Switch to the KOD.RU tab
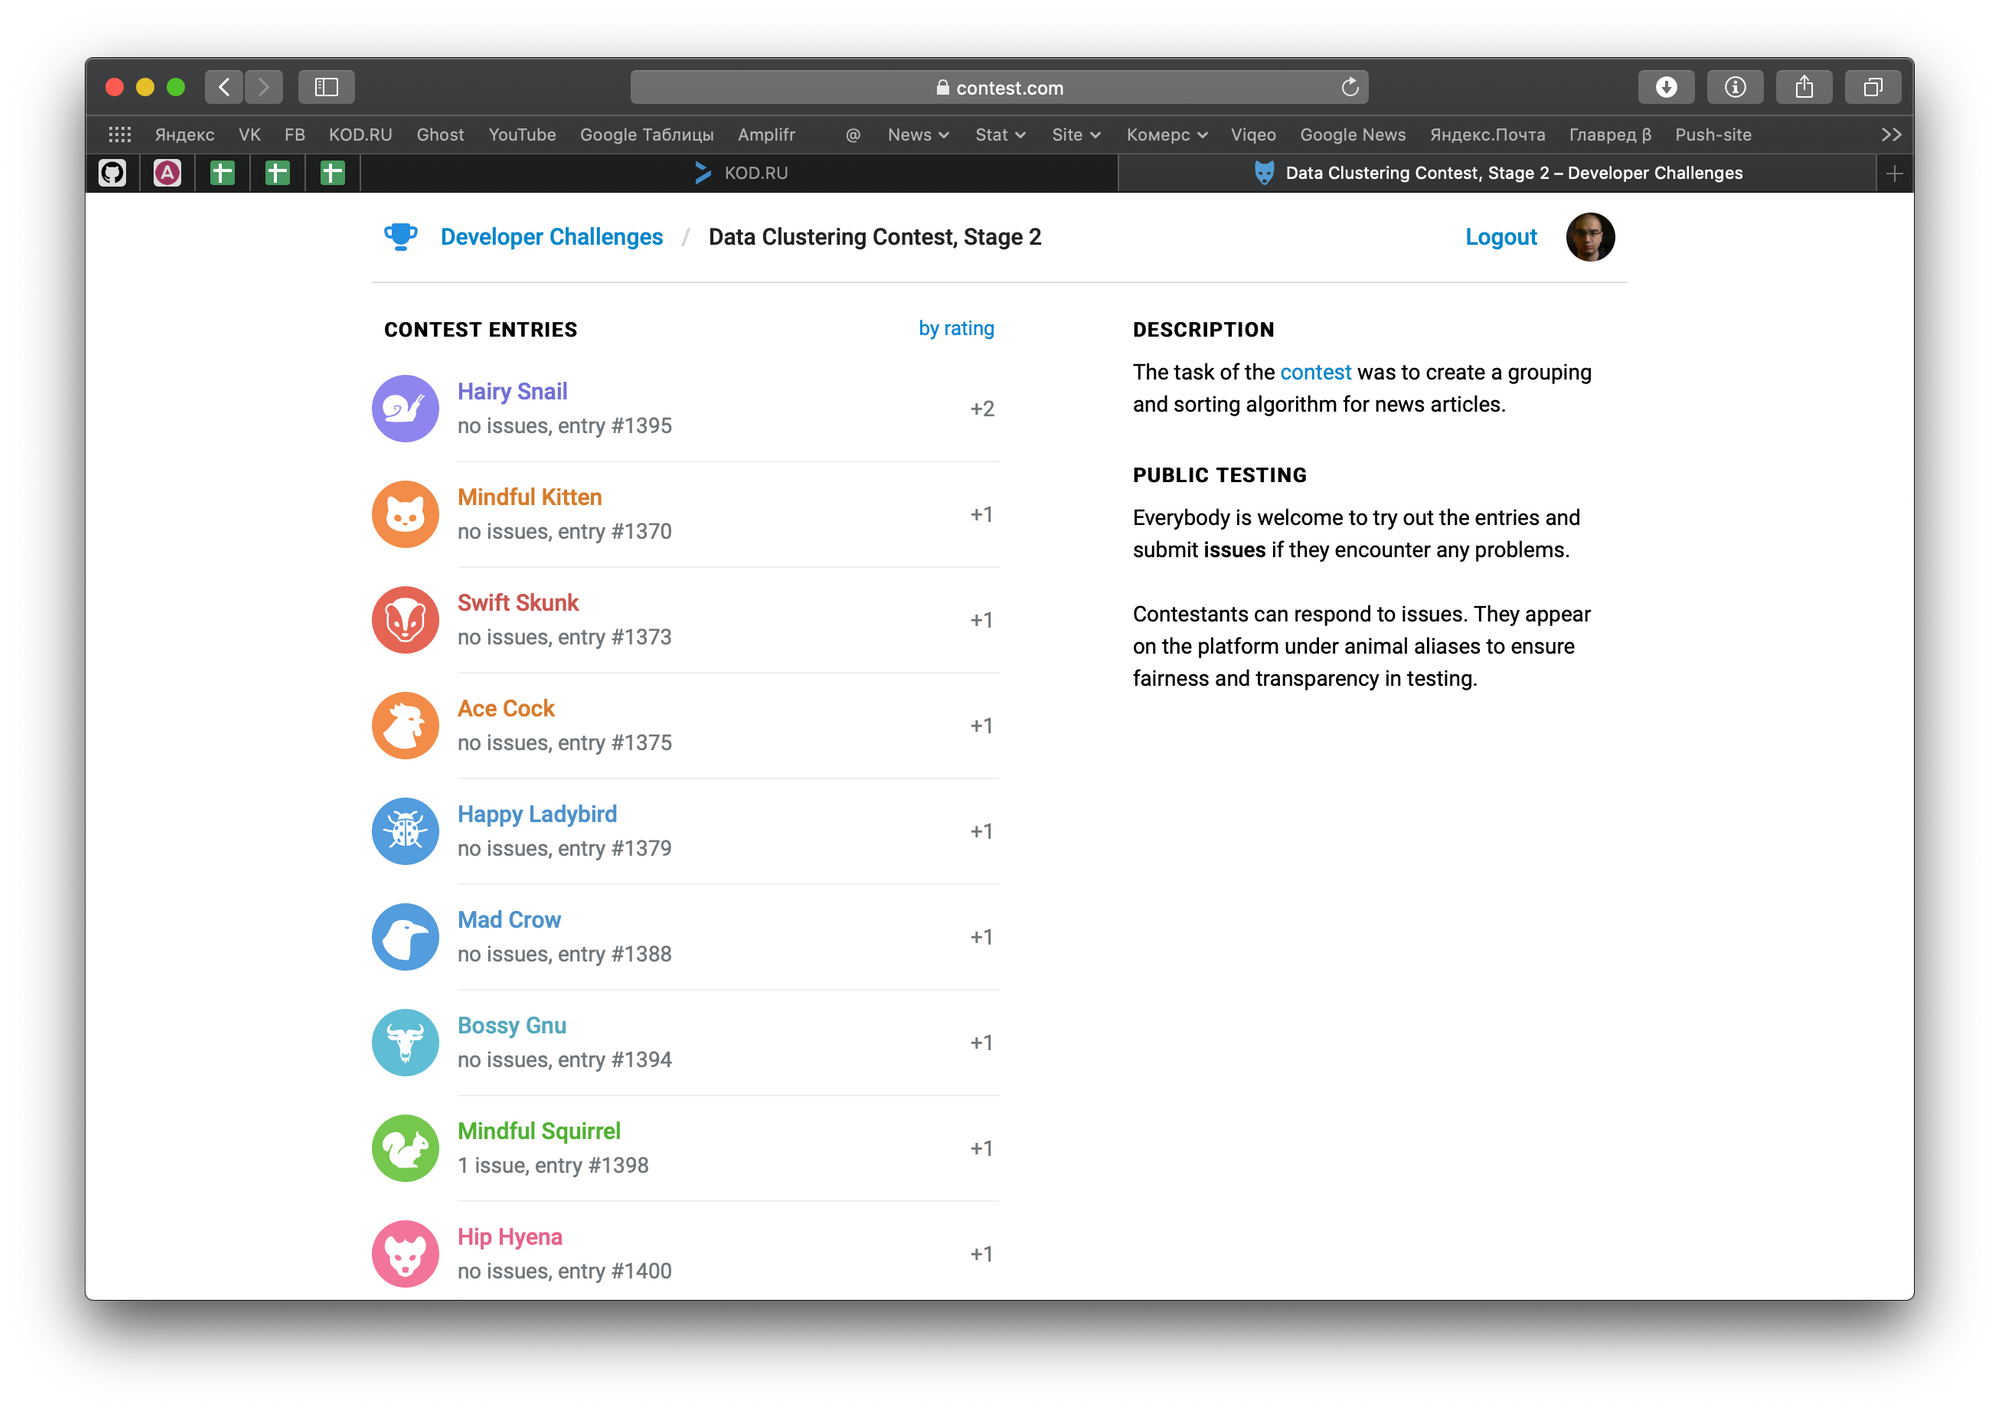Screen dimensions: 2000x1413 pyautogui.click(x=741, y=173)
